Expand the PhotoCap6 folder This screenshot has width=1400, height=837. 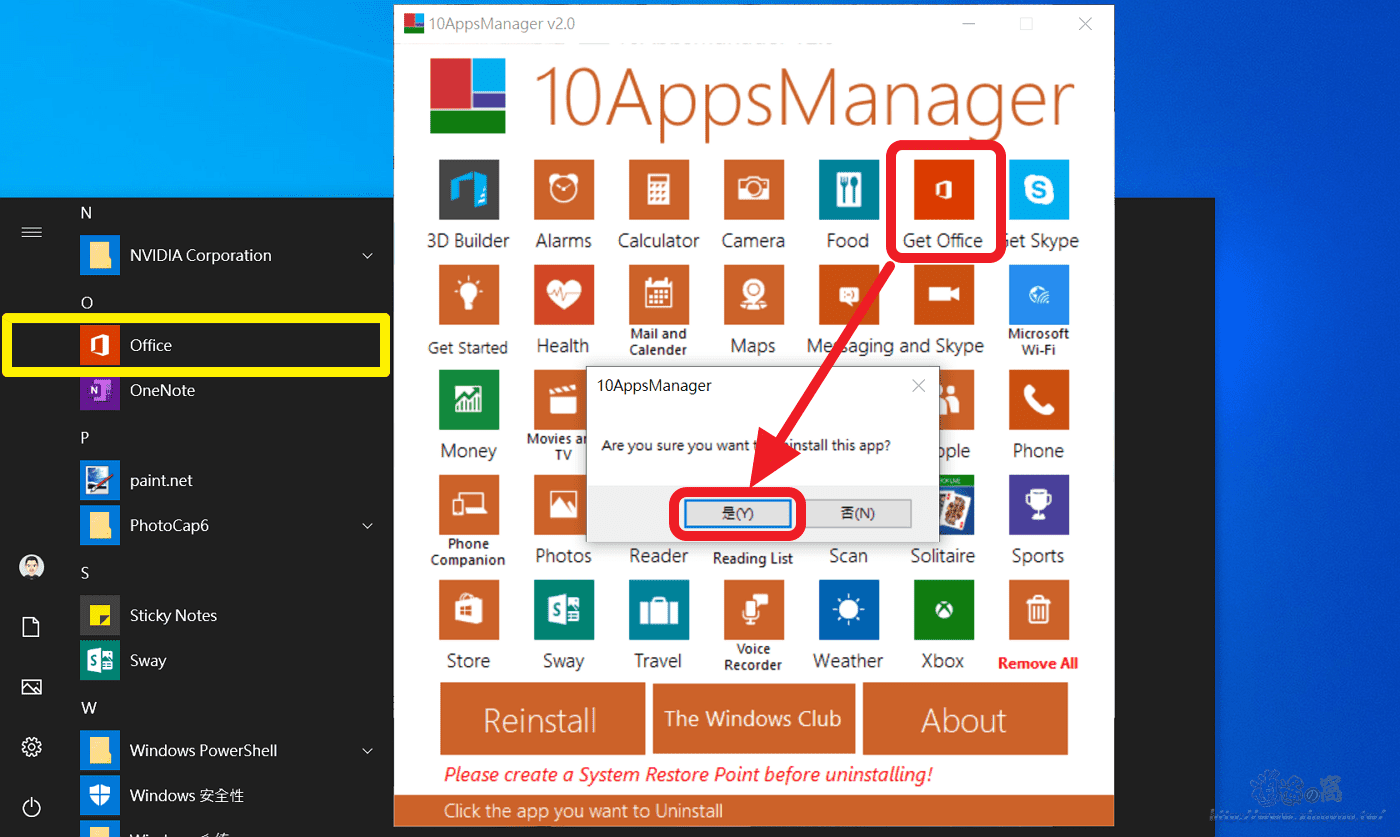pos(367,525)
